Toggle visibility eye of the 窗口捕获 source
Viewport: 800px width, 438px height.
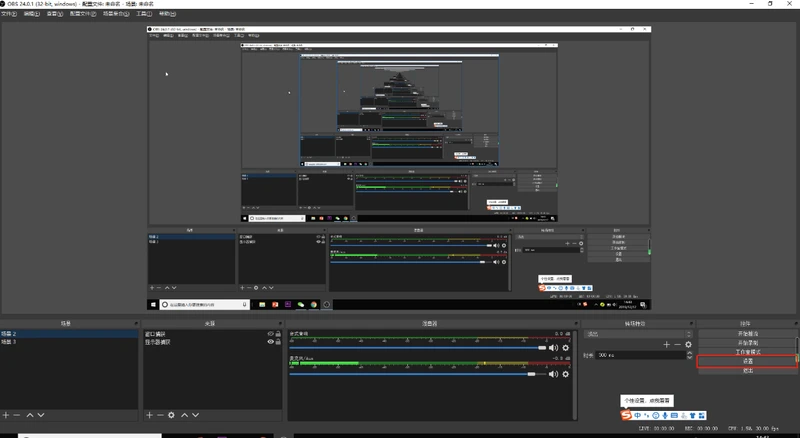(x=270, y=334)
